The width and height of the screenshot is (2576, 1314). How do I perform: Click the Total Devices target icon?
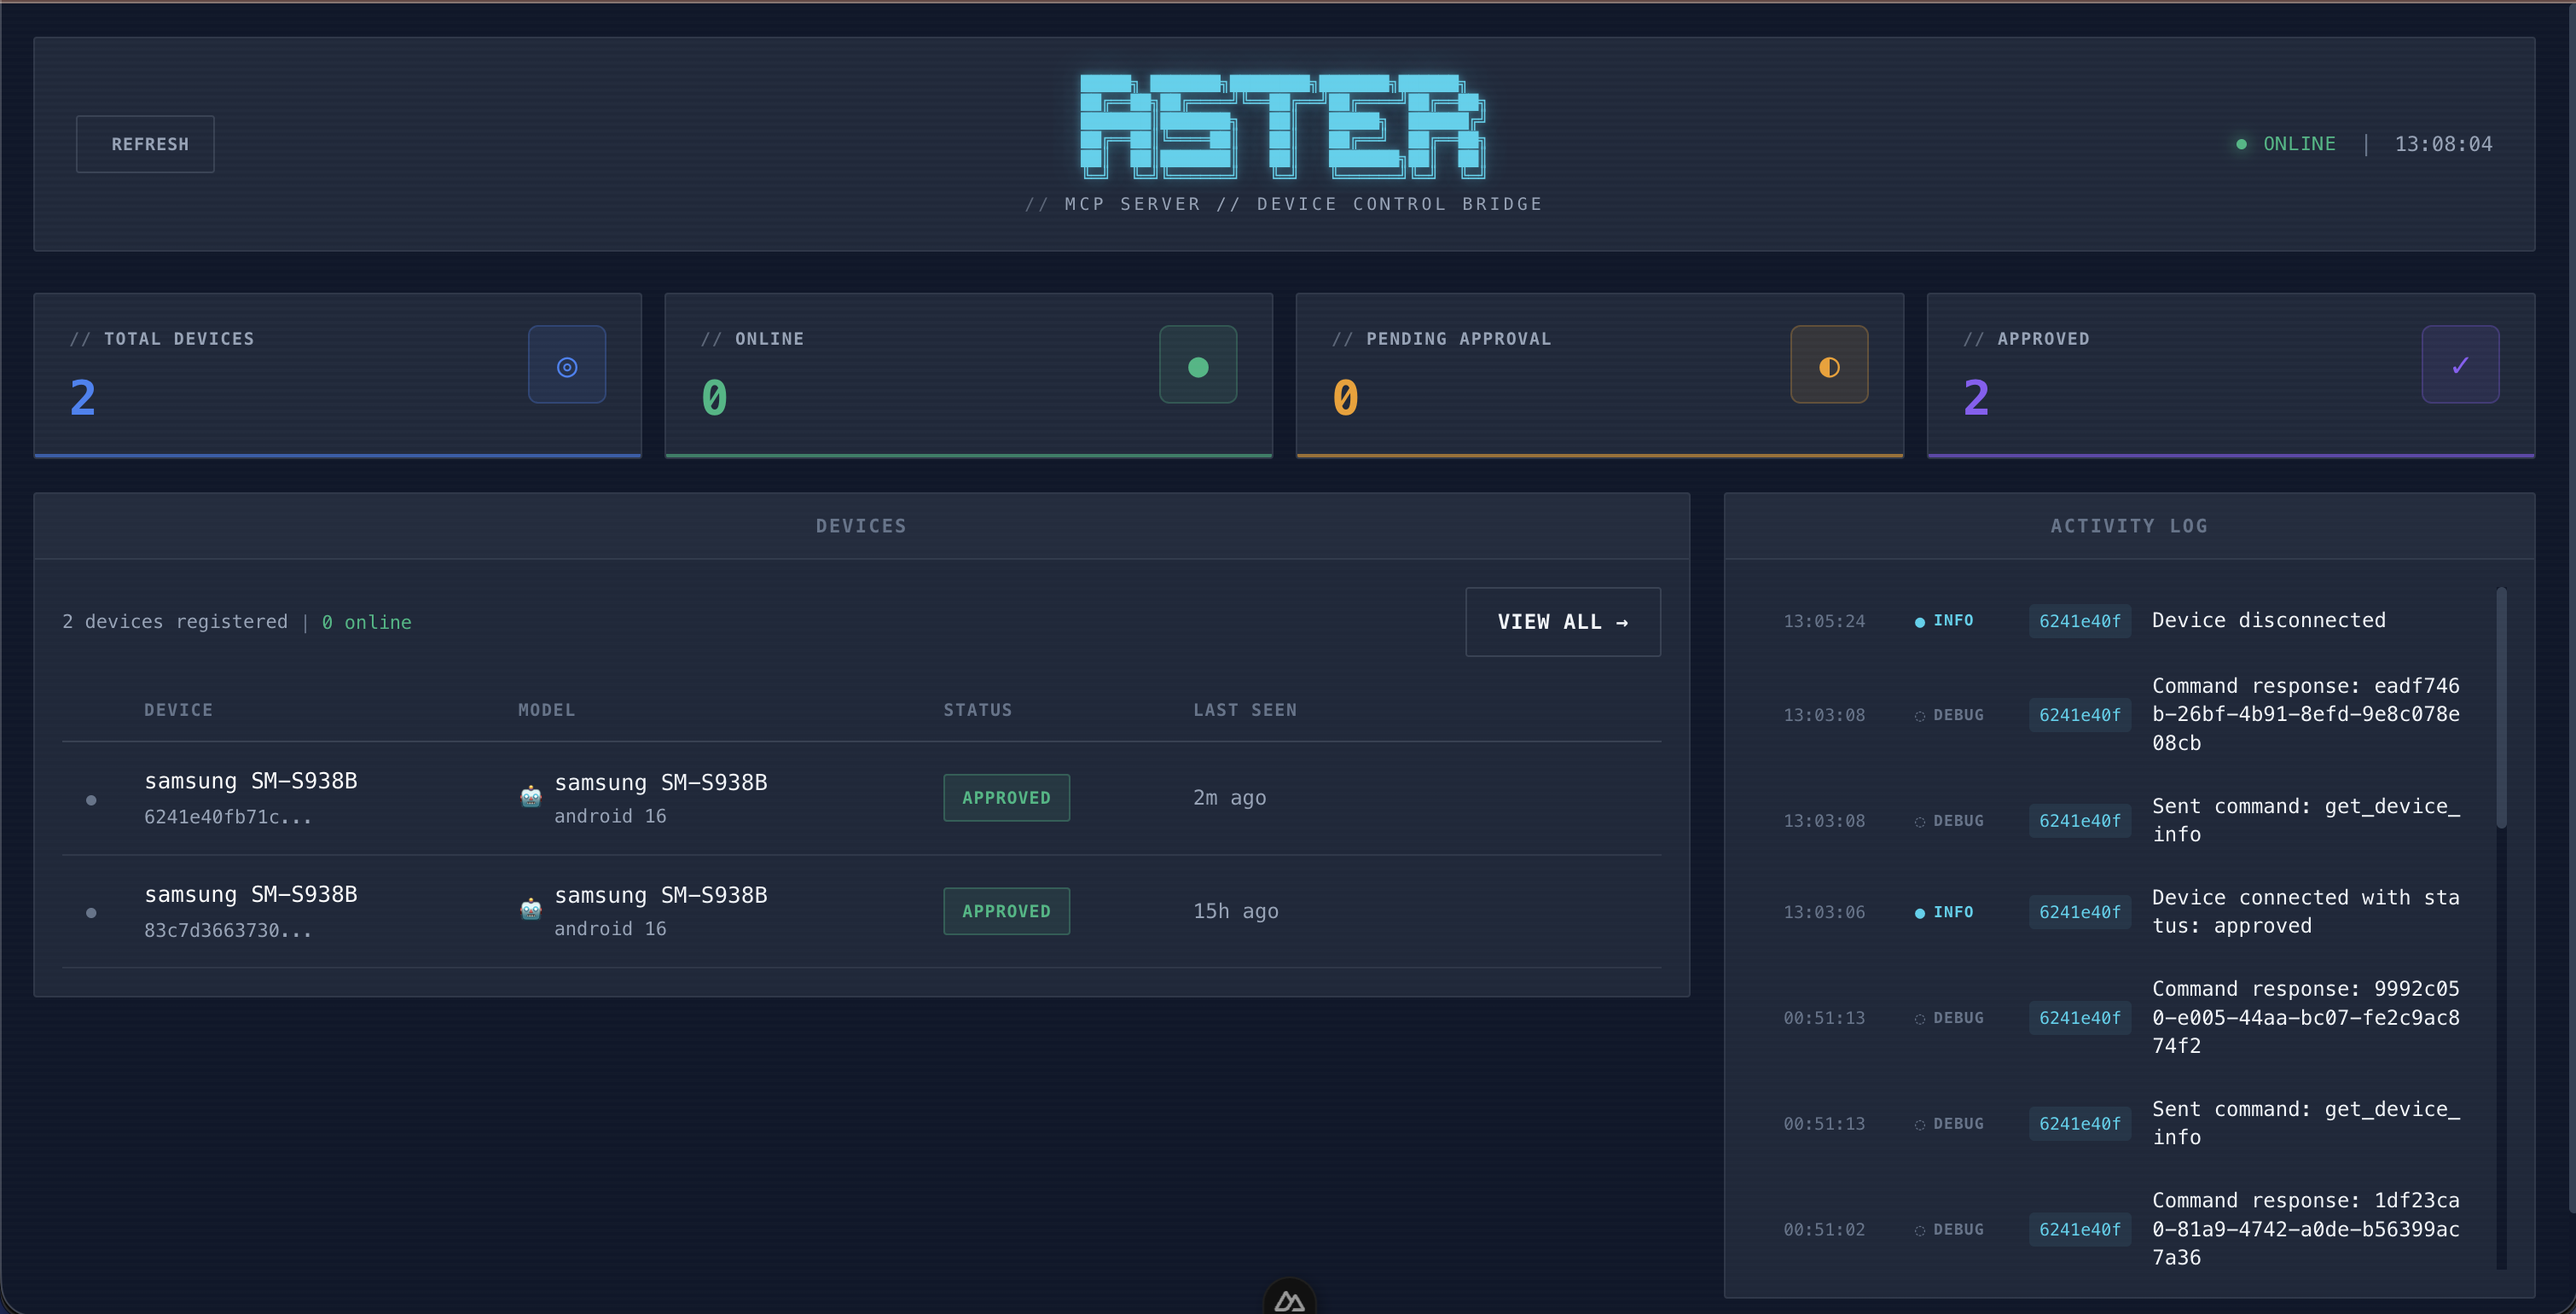[567, 366]
